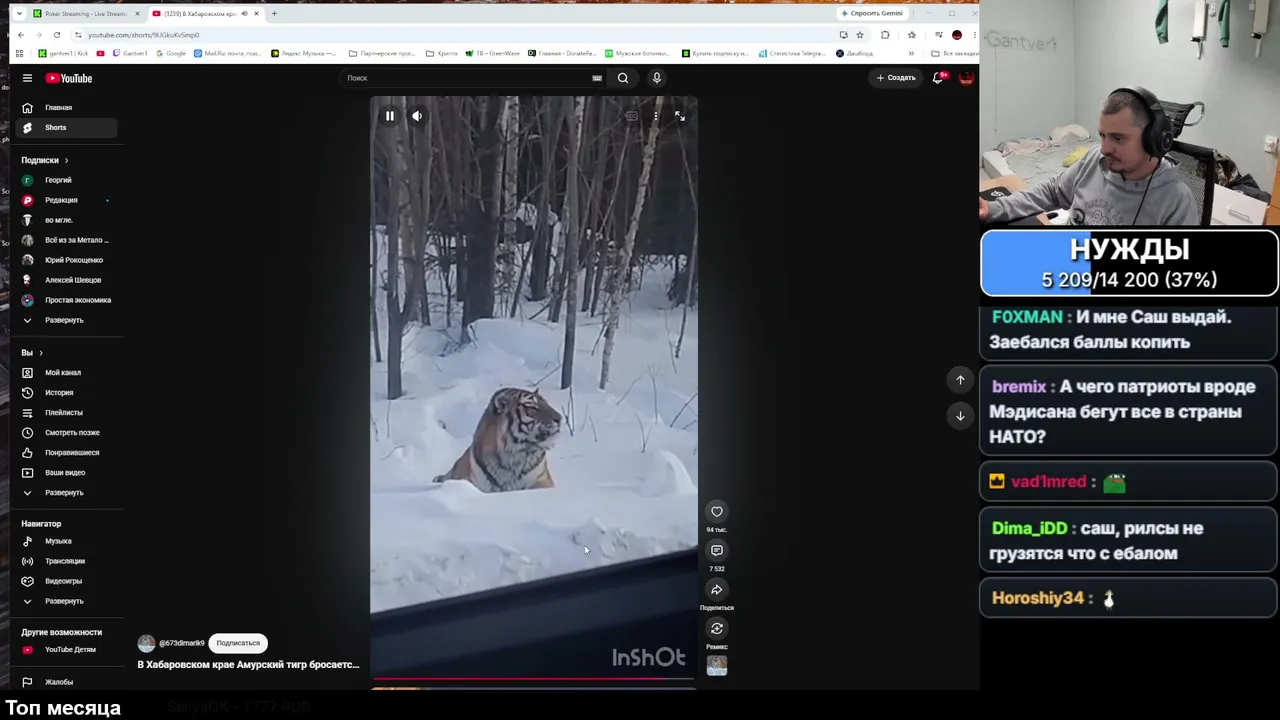
Task: Click the YouTube logo
Action: click(69, 78)
